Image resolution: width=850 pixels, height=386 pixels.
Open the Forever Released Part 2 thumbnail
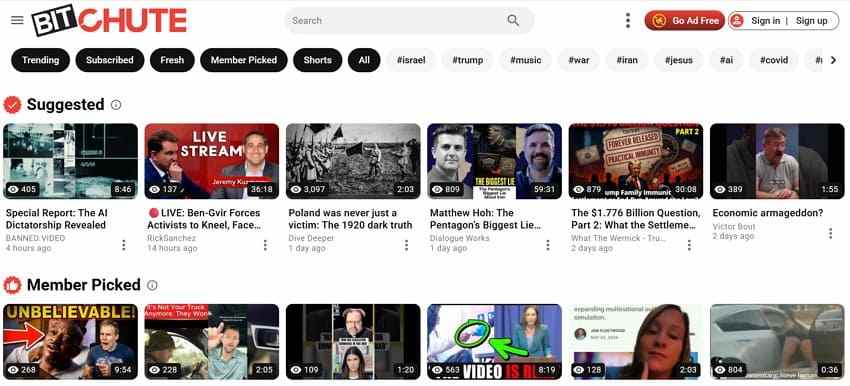pyautogui.click(x=636, y=161)
